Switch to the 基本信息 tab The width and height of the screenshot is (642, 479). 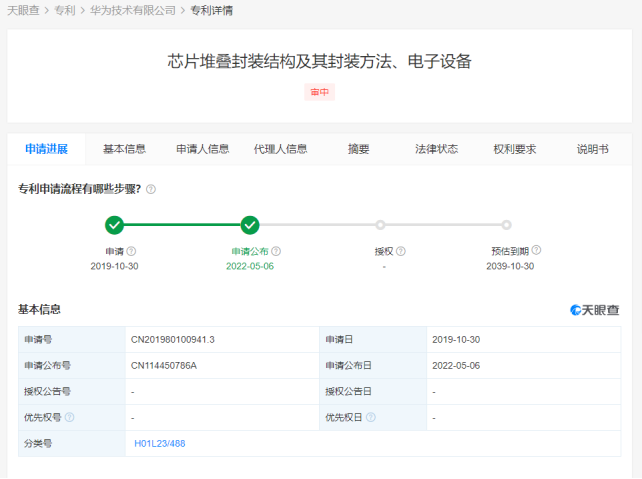[124, 149]
